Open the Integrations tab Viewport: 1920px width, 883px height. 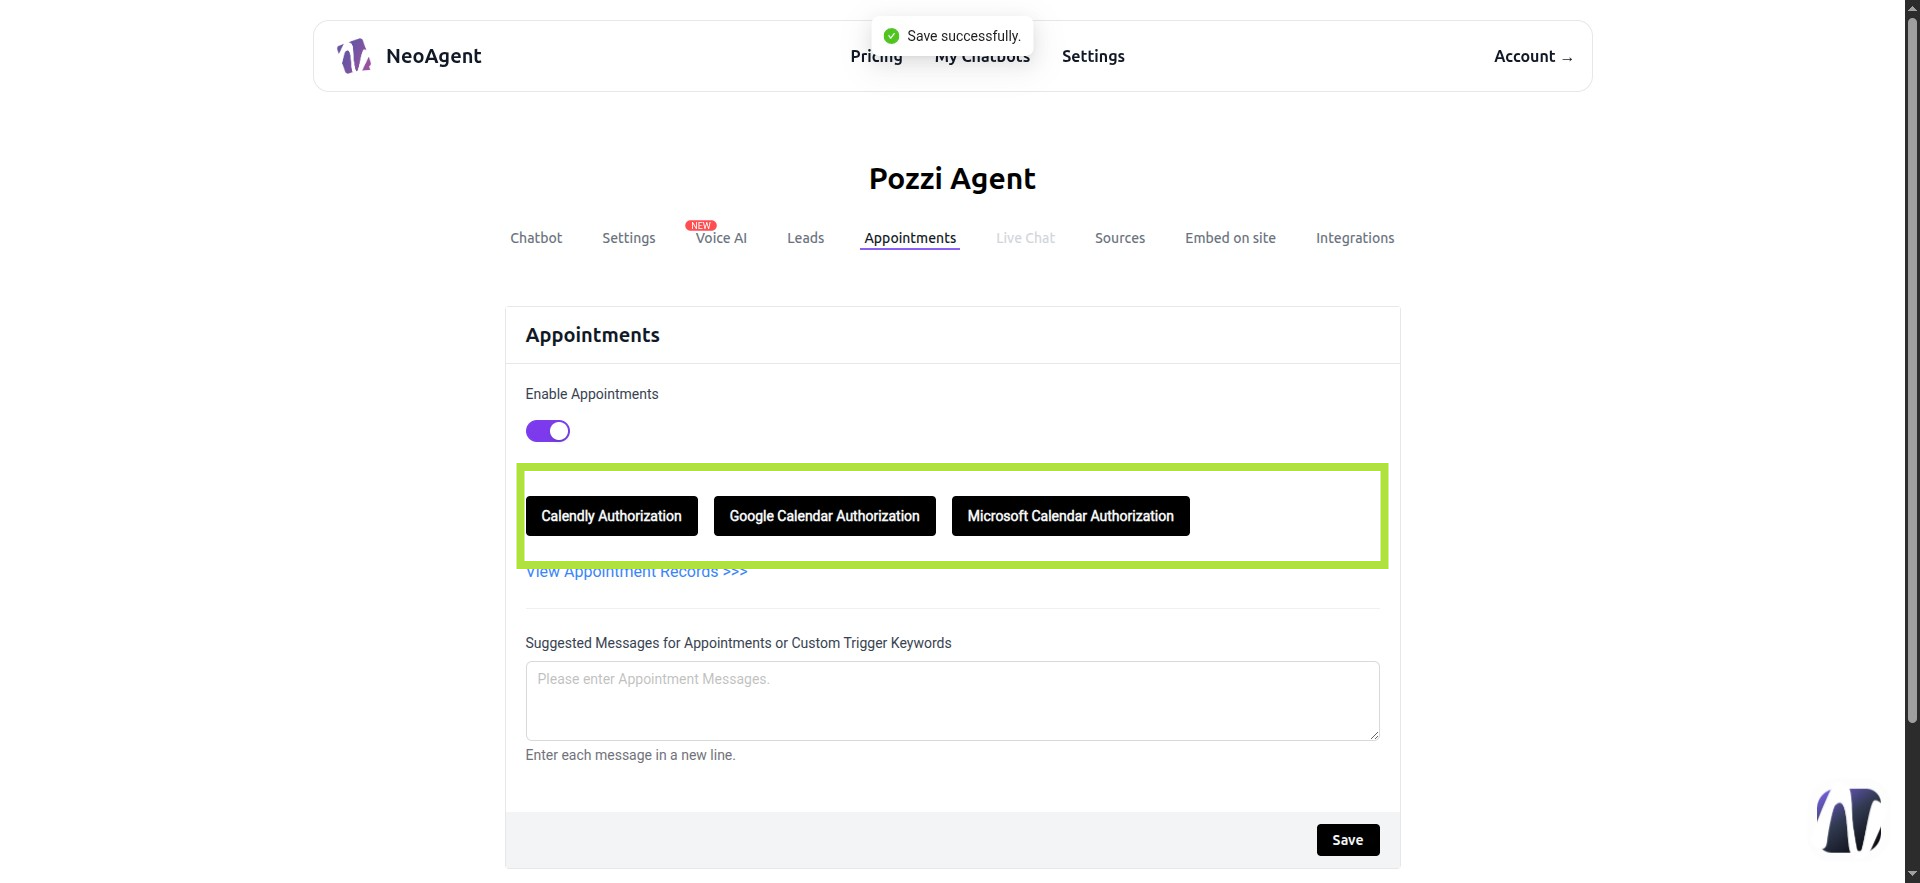tap(1355, 238)
